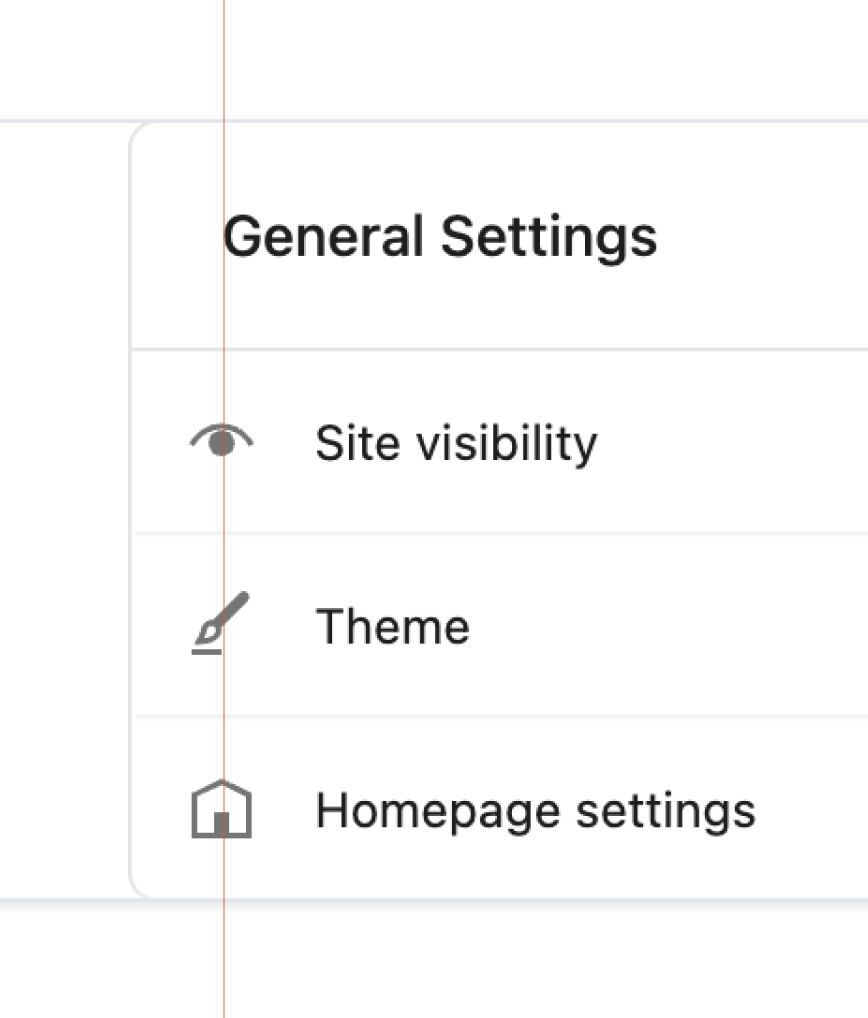This screenshot has height=1018, width=868.
Task: Click the word visibility in Site visibility
Action: [507, 444]
